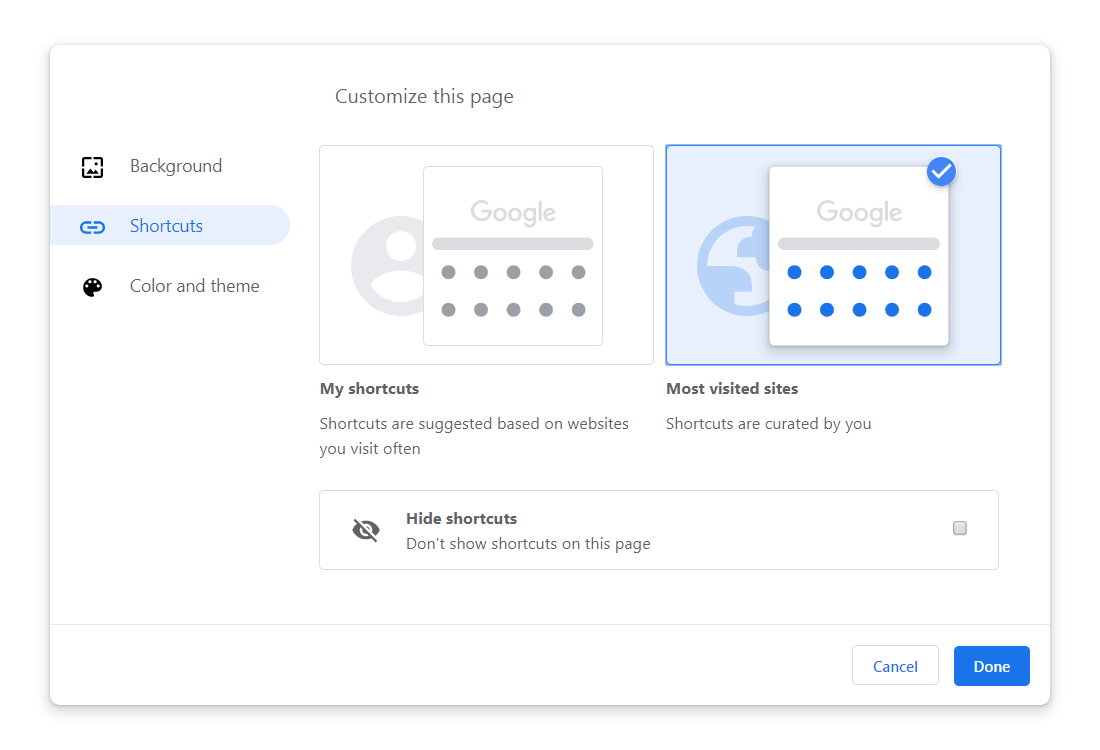Open the Color and theme tab label

point(195,286)
